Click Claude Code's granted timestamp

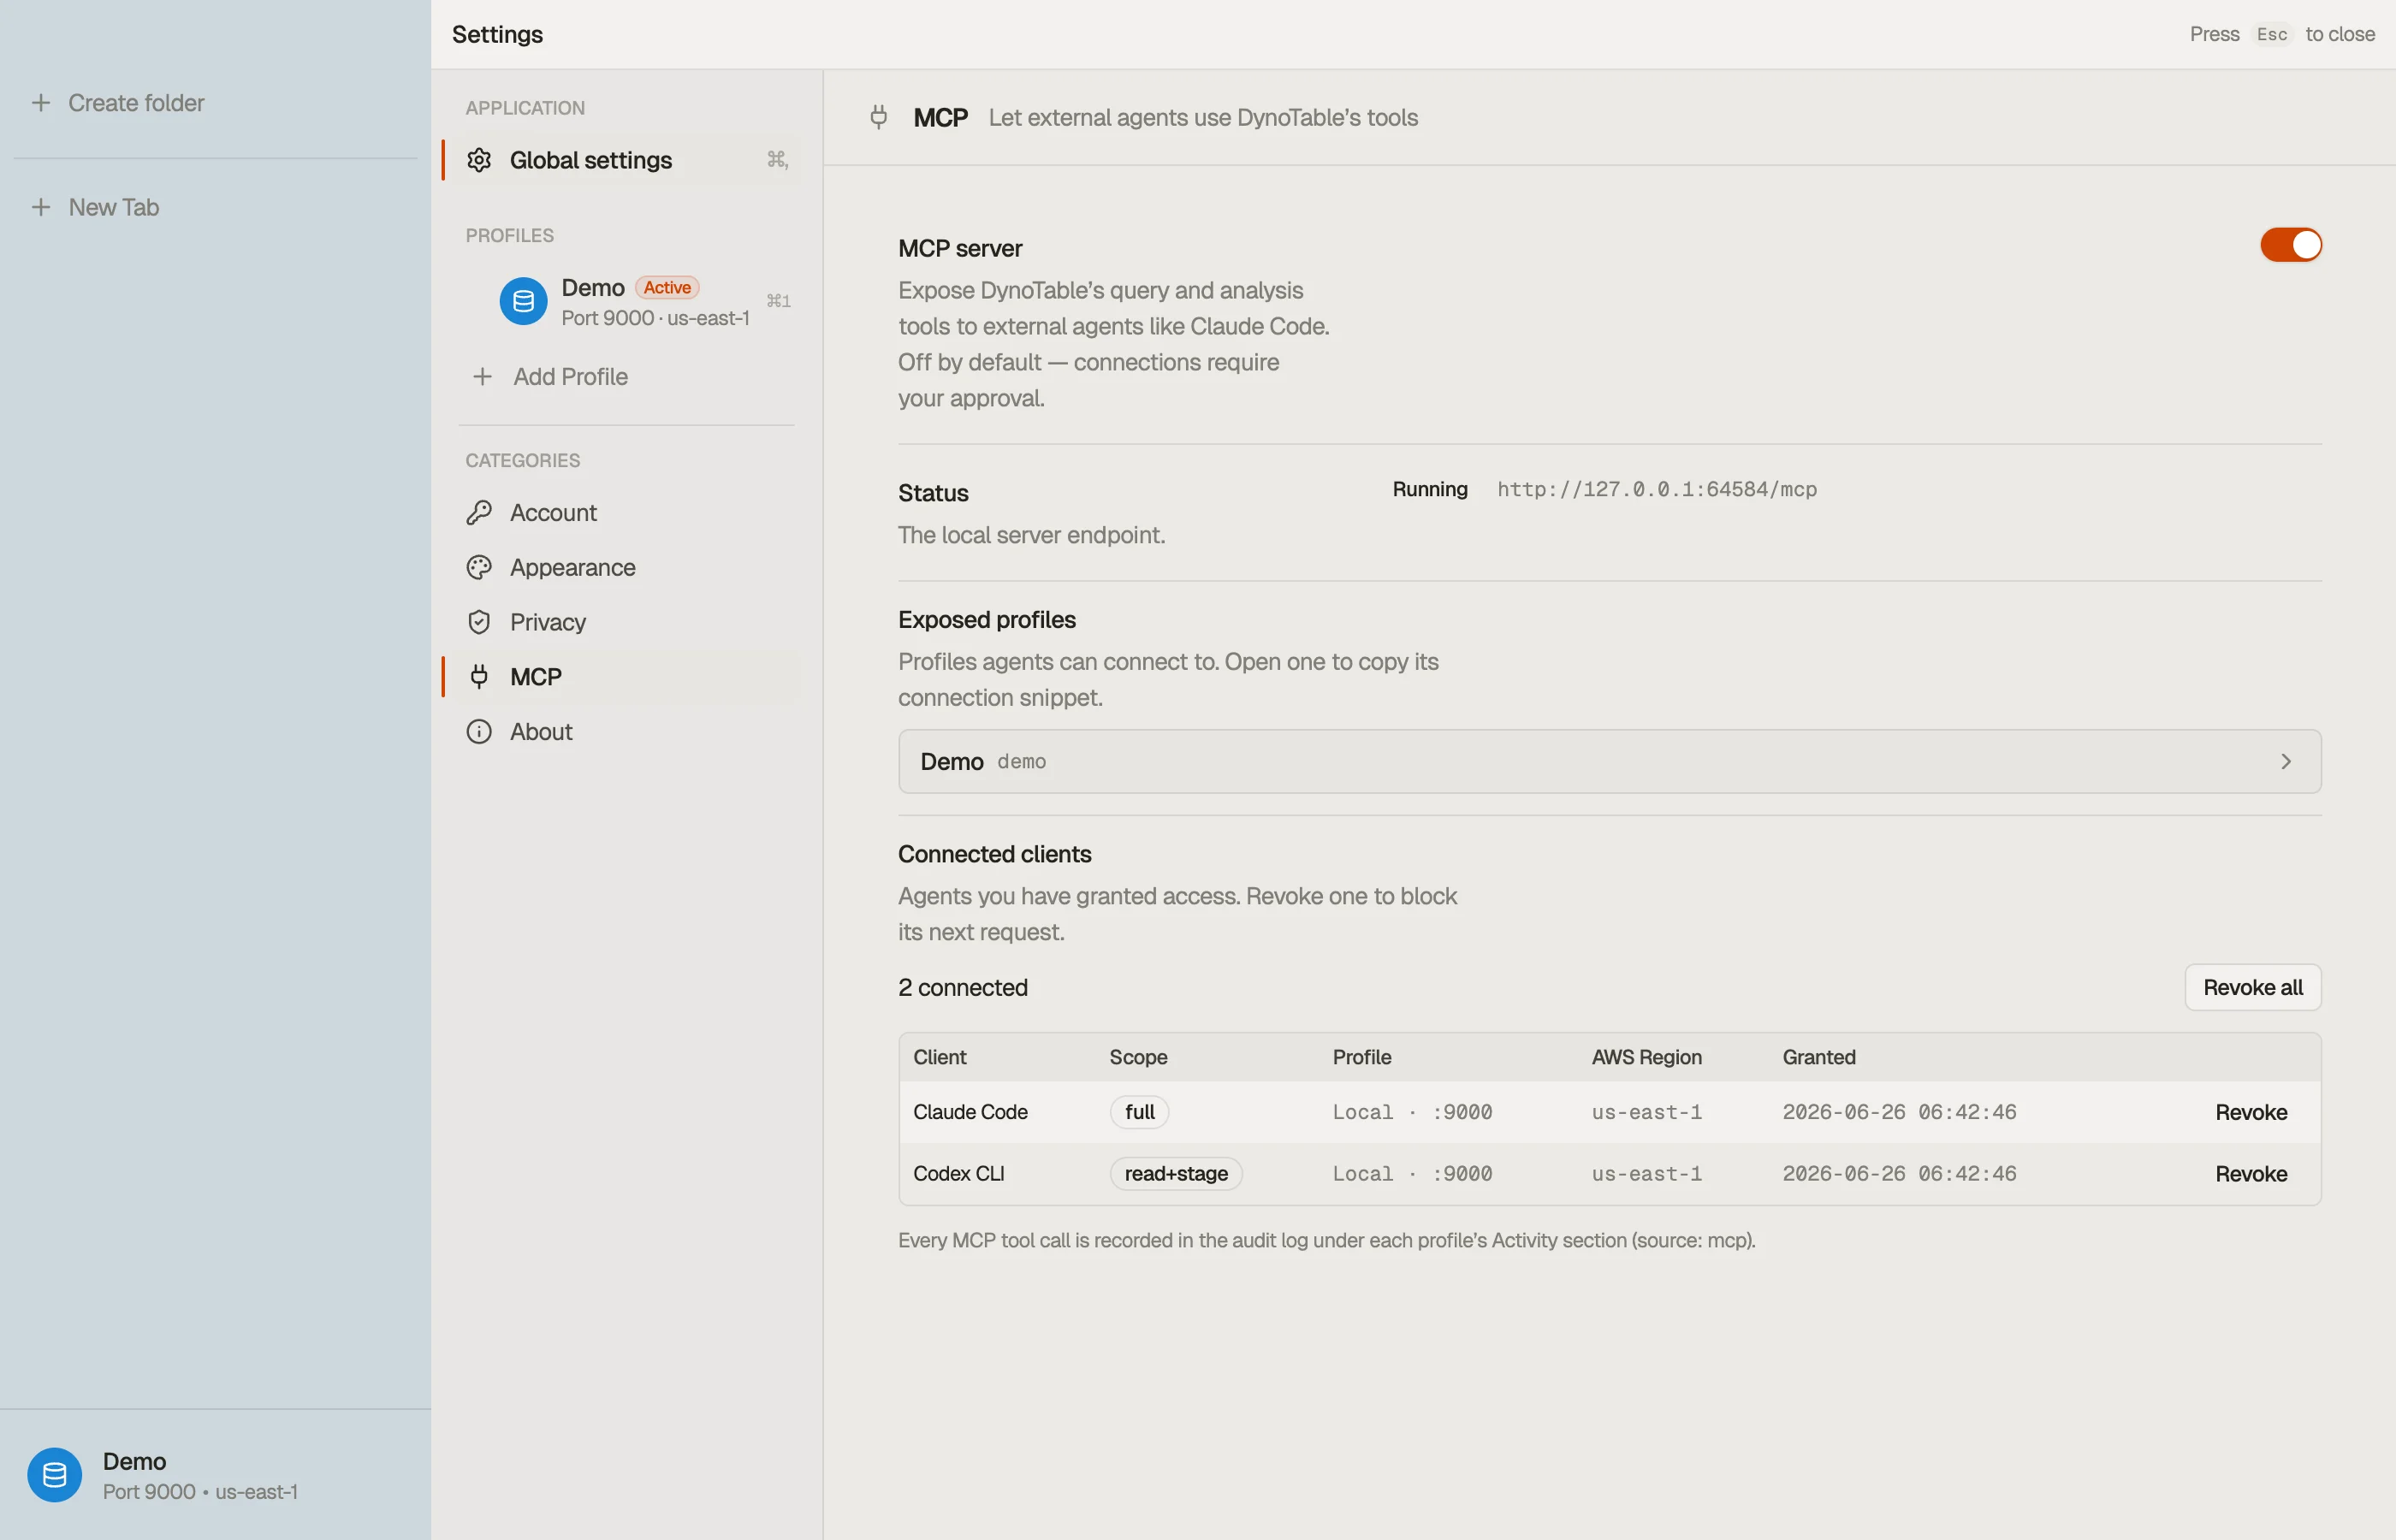click(1898, 1112)
